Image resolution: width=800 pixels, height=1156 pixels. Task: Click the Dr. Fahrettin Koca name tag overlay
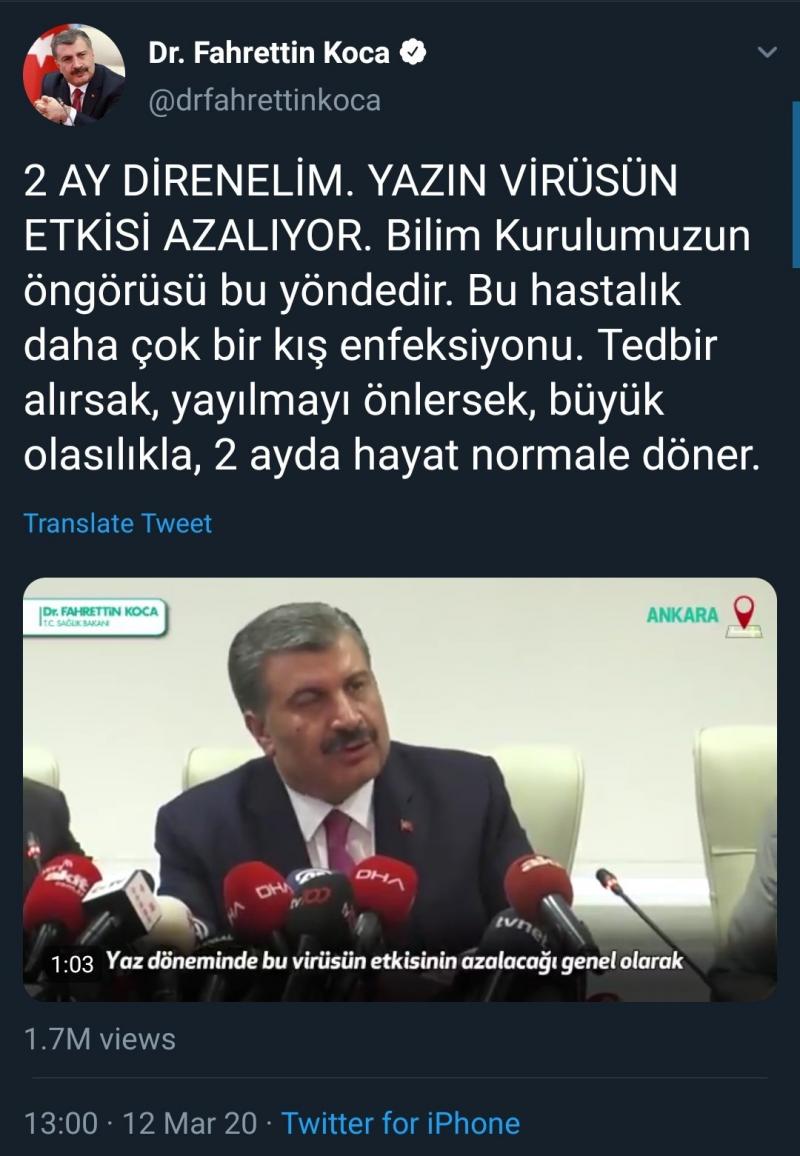click(102, 616)
